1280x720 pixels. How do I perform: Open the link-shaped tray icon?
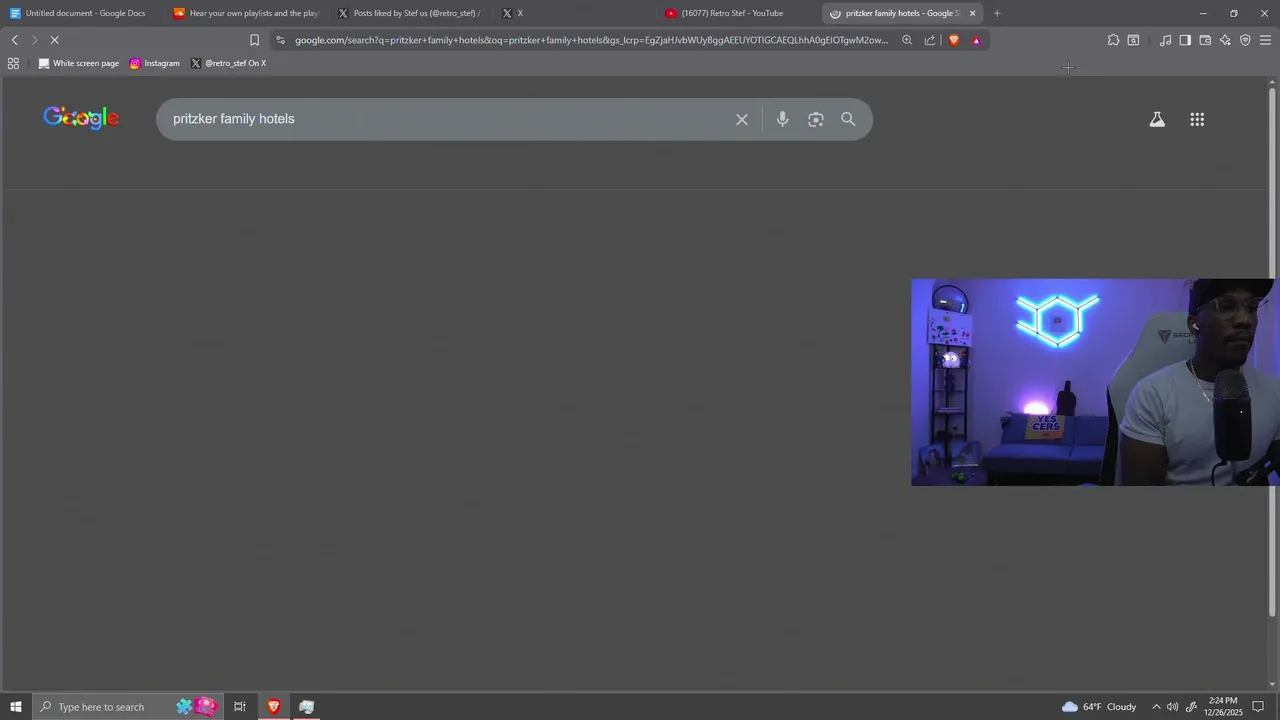[1190, 707]
